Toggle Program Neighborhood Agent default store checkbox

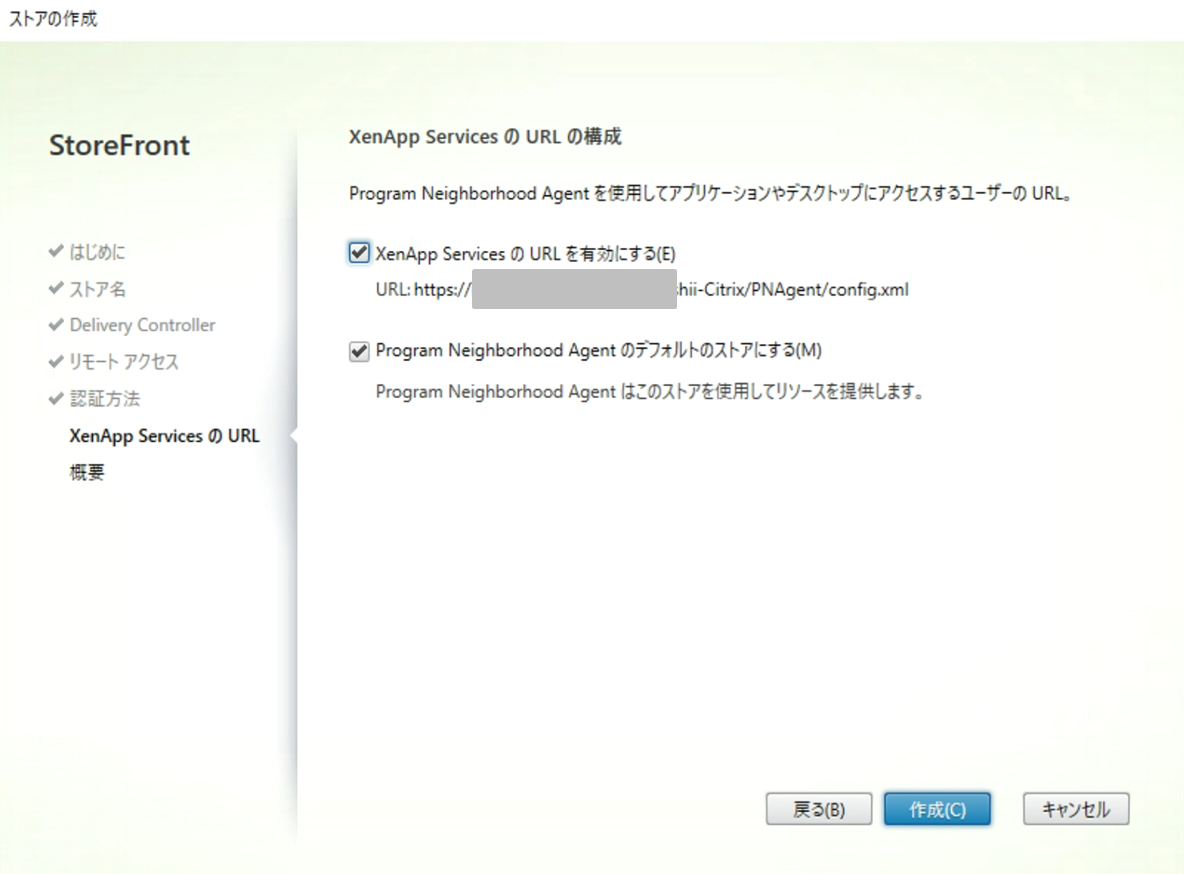359,351
